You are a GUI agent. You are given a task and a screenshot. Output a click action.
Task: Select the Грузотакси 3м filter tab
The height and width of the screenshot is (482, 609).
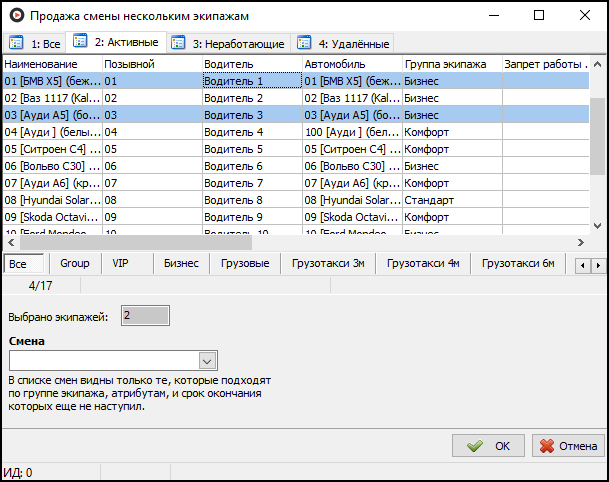pos(328,263)
